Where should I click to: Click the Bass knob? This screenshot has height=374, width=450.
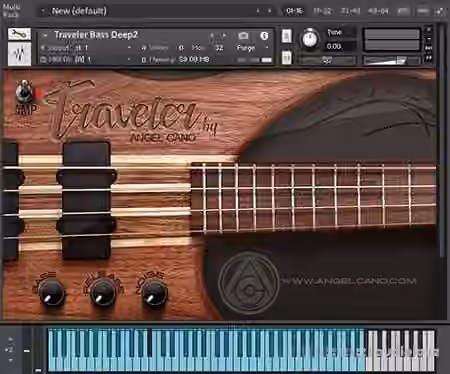click(x=52, y=293)
